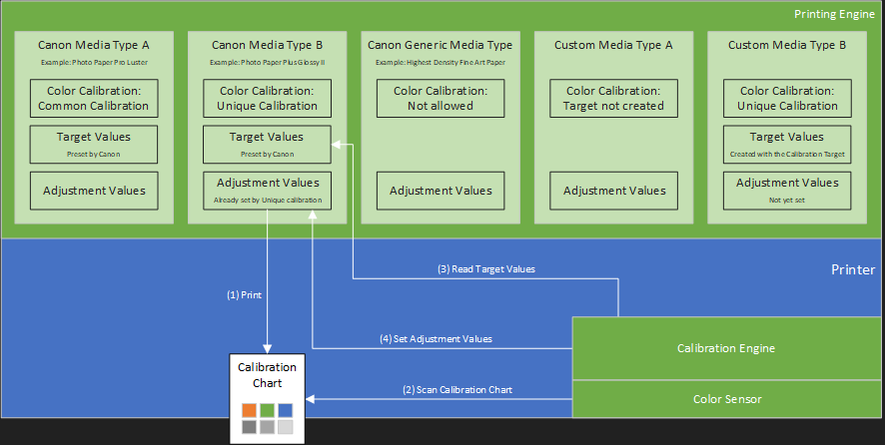Screen dimensions: 885x445
Task: Select Color Calibration: Not allowed box
Action: [x=440, y=98]
